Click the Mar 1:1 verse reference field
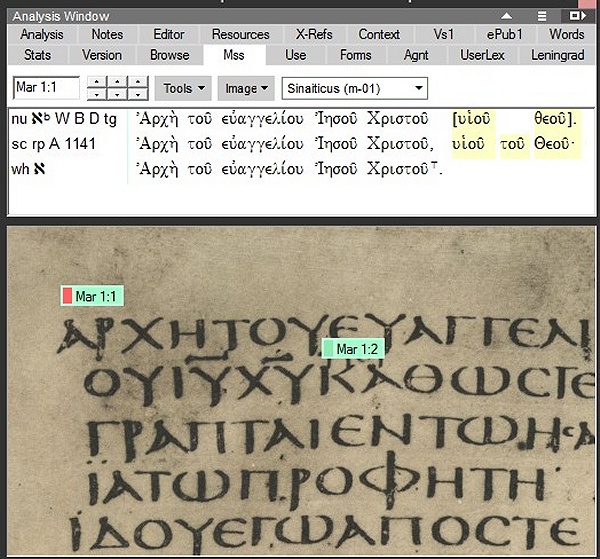Viewport: 600px width, 559px height. pos(46,88)
